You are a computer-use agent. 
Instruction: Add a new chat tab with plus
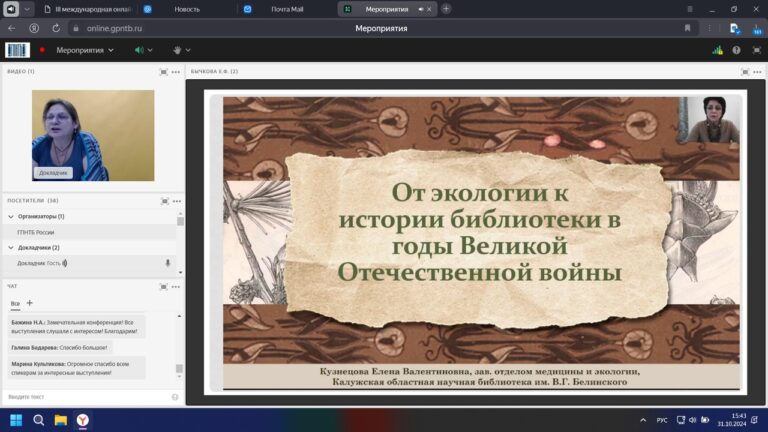click(x=30, y=303)
